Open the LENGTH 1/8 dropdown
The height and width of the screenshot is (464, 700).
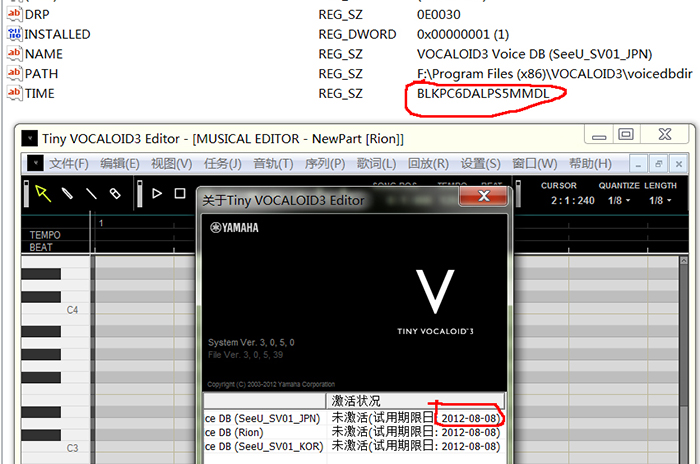(660, 201)
